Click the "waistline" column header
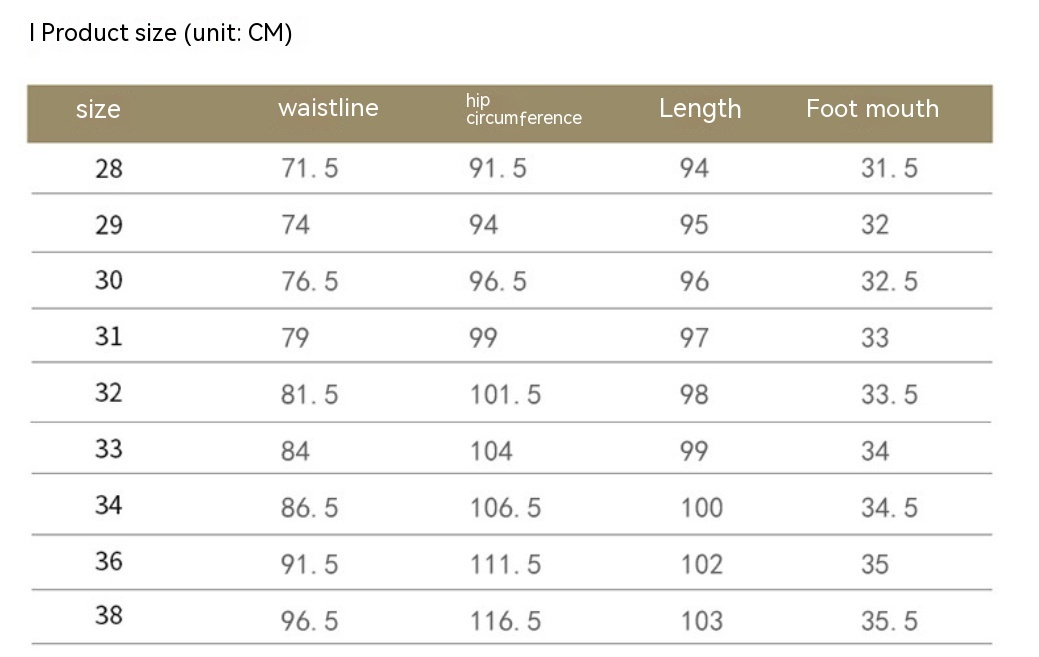Screen dimensions: 1039x657 coord(328,108)
